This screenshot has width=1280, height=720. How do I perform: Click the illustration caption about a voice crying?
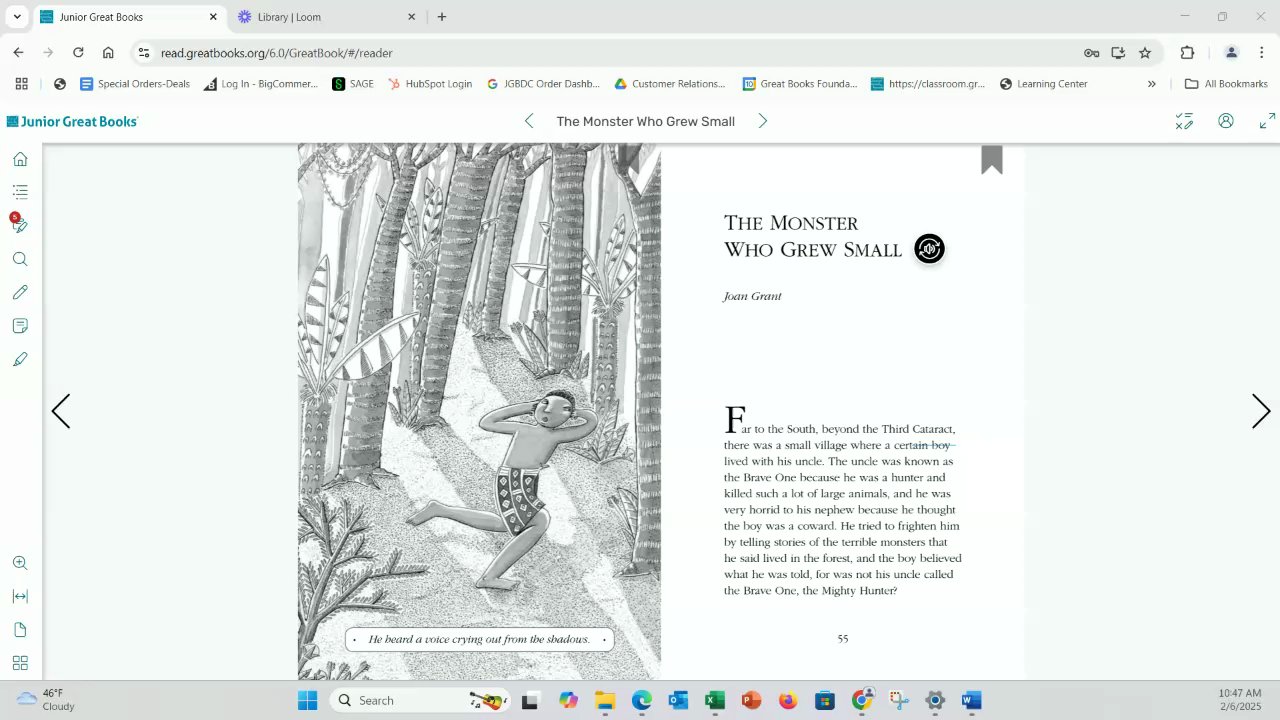[x=479, y=639]
